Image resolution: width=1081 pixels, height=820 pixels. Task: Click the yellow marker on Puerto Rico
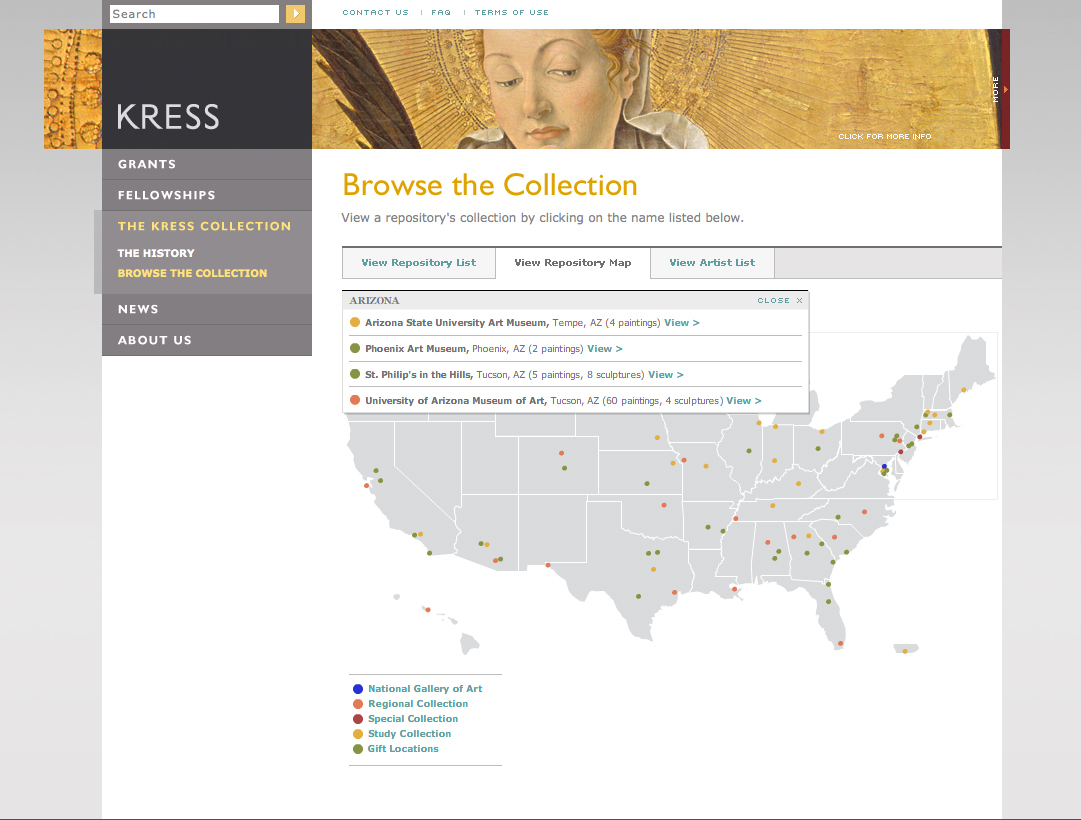905,651
